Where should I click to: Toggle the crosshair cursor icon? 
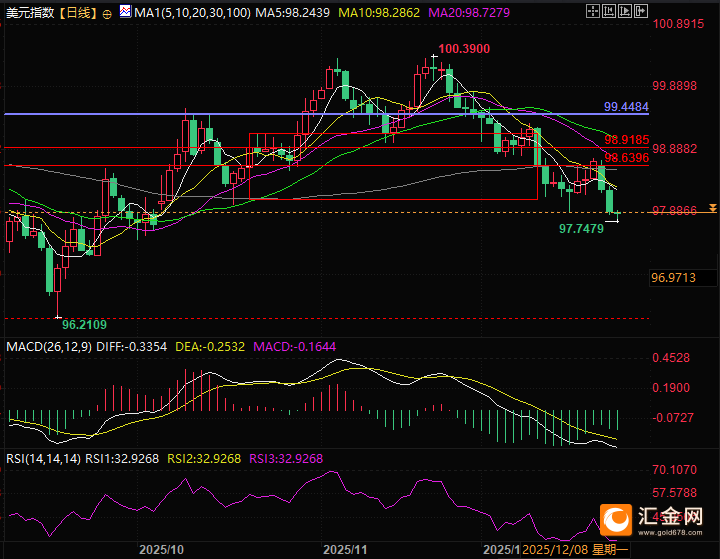tap(593, 11)
